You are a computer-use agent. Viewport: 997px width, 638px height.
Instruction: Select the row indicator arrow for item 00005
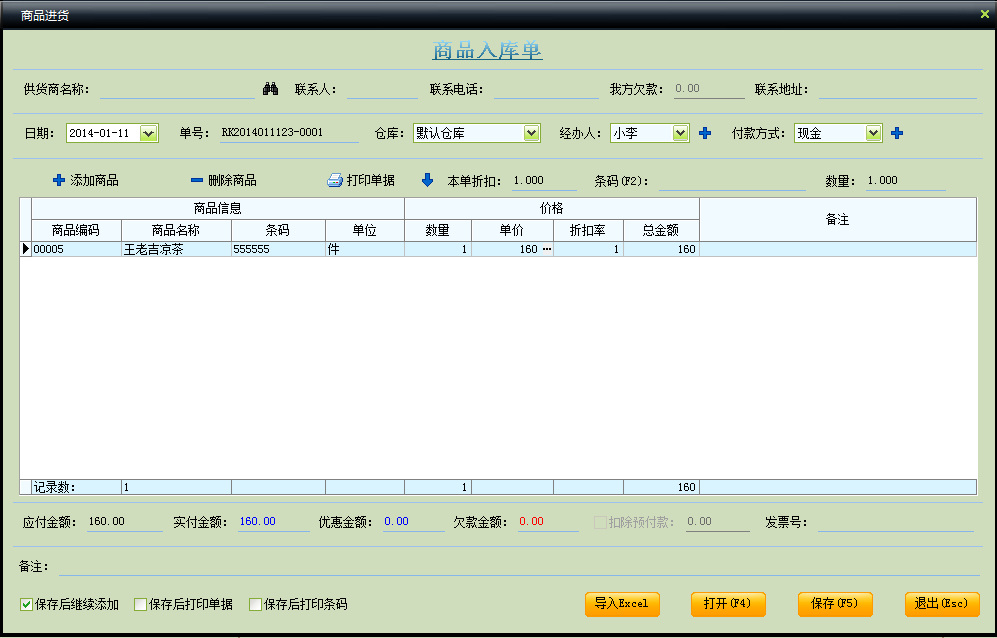tap(25, 249)
